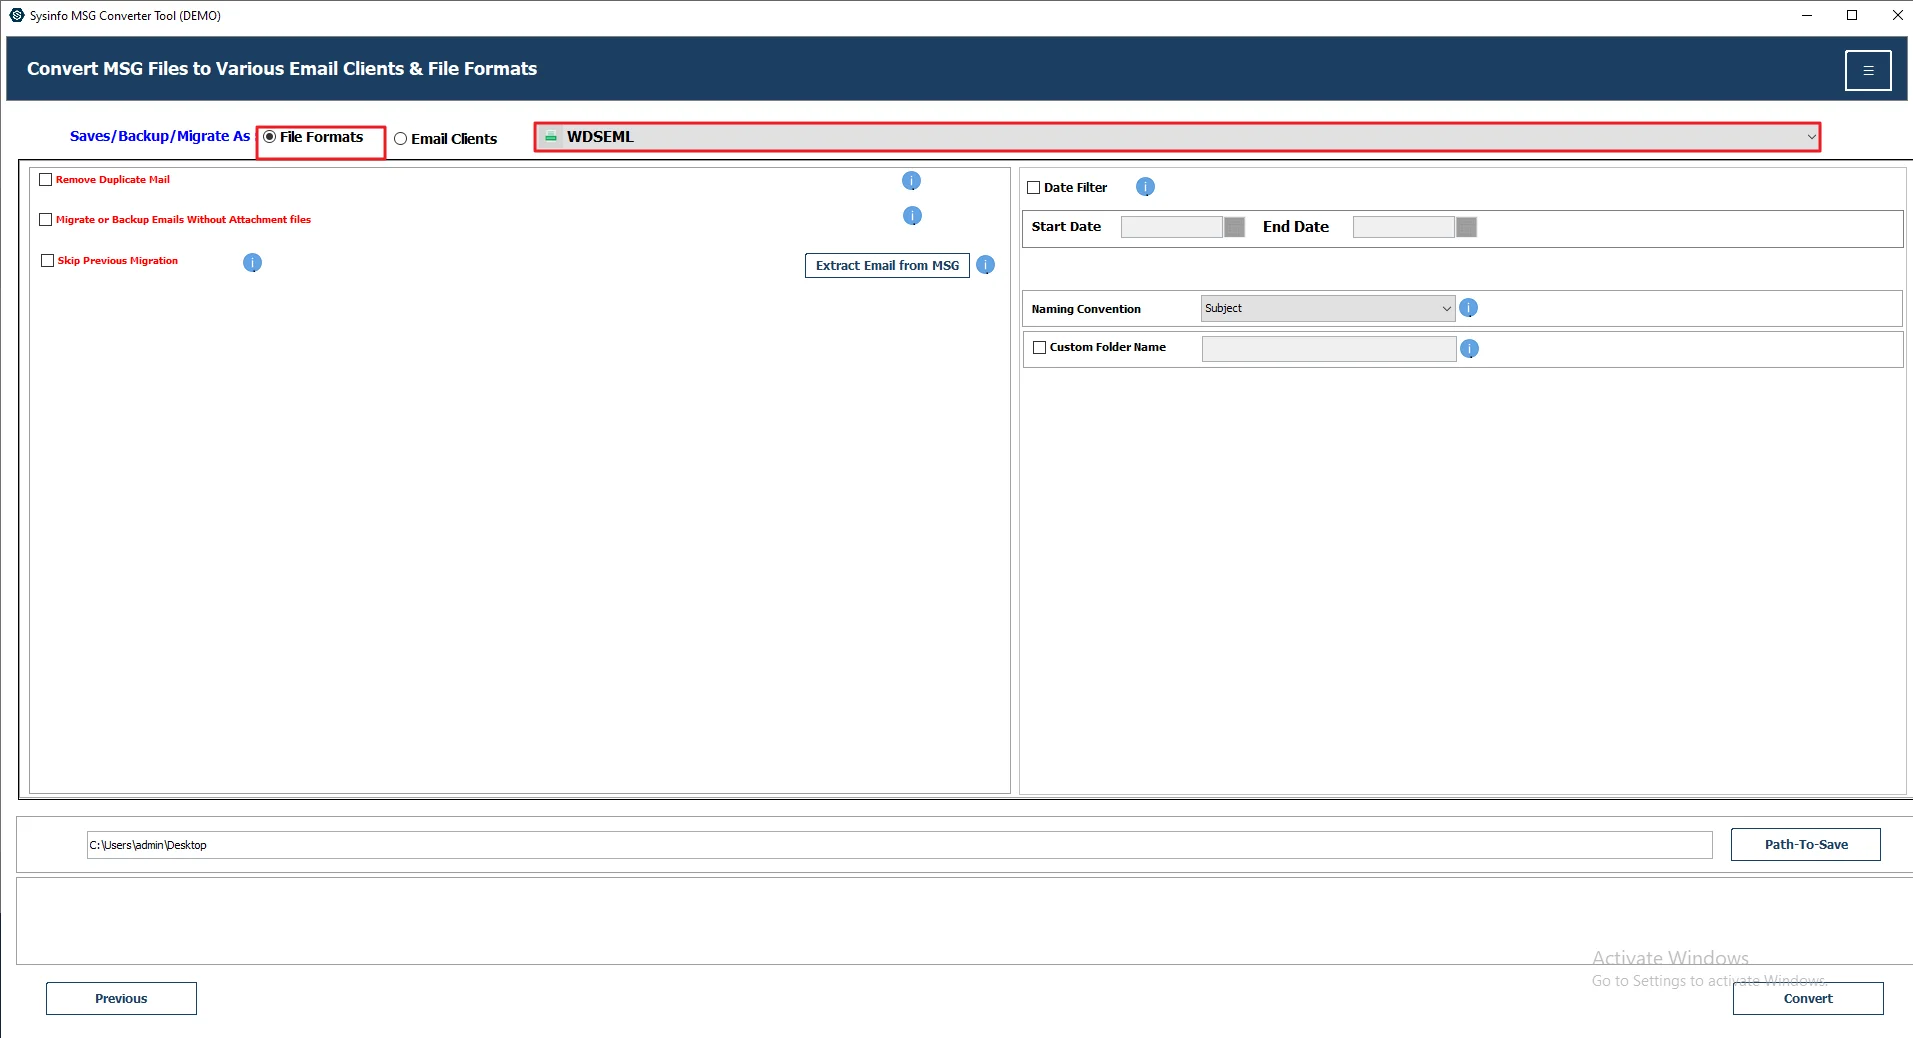Click the info icon next to Date Filter

pos(1144,187)
